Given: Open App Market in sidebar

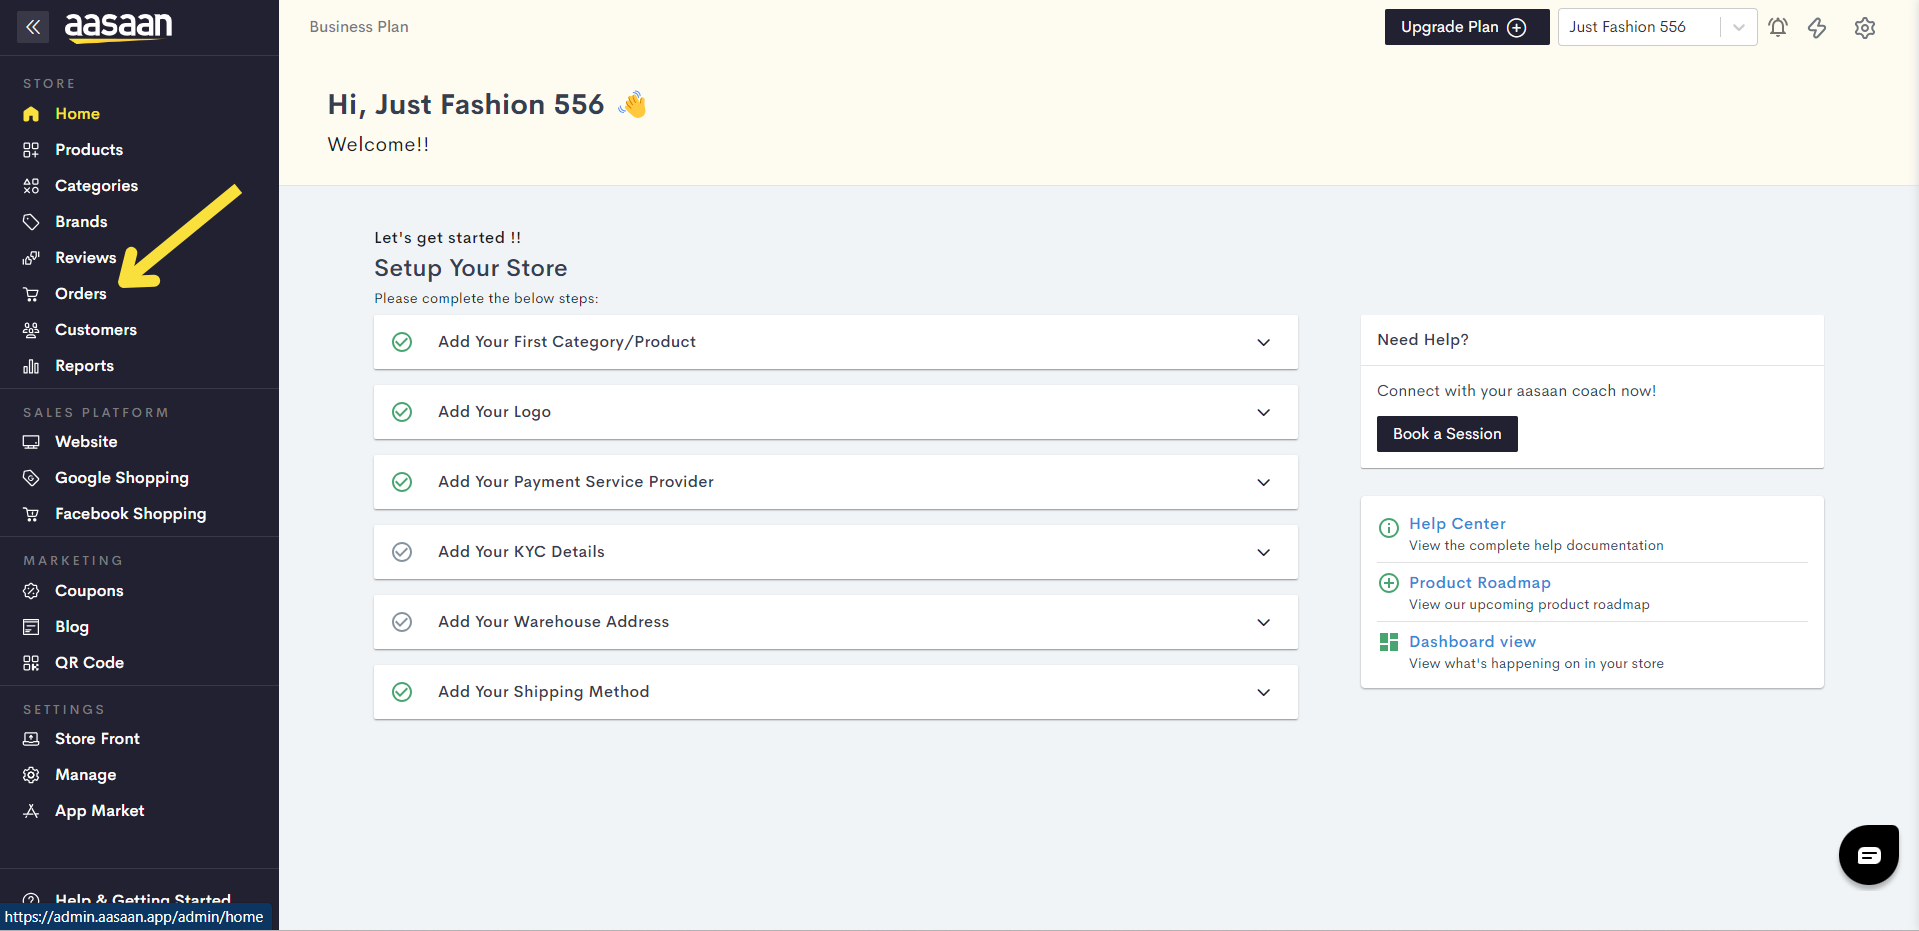Looking at the screenshot, I should tap(99, 811).
